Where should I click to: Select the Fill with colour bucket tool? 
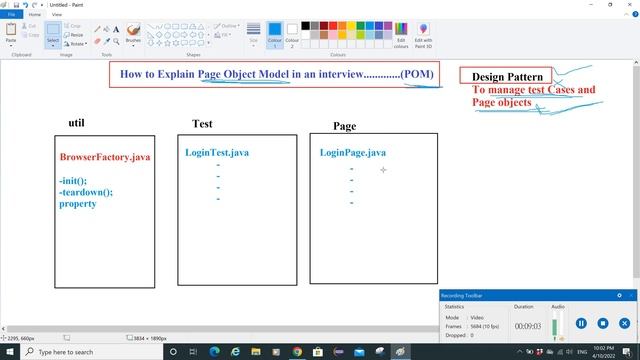107,29
